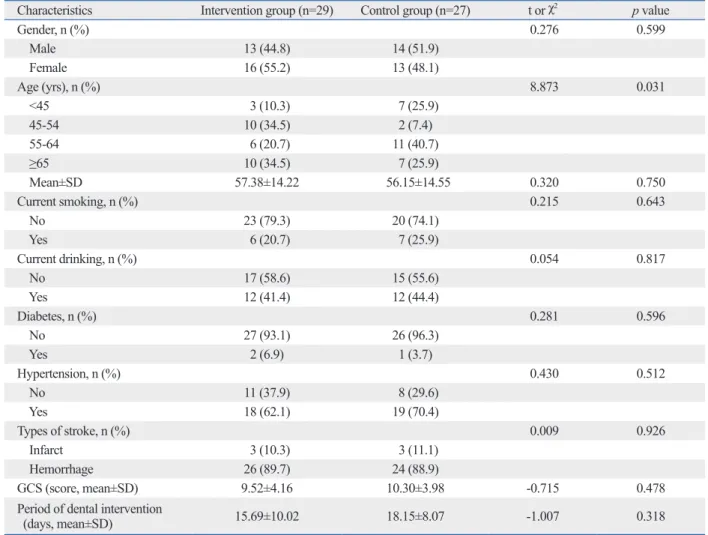Select the '20 (74.1)' cell
Viewport: 708px width, 535px height.
pos(415,221)
